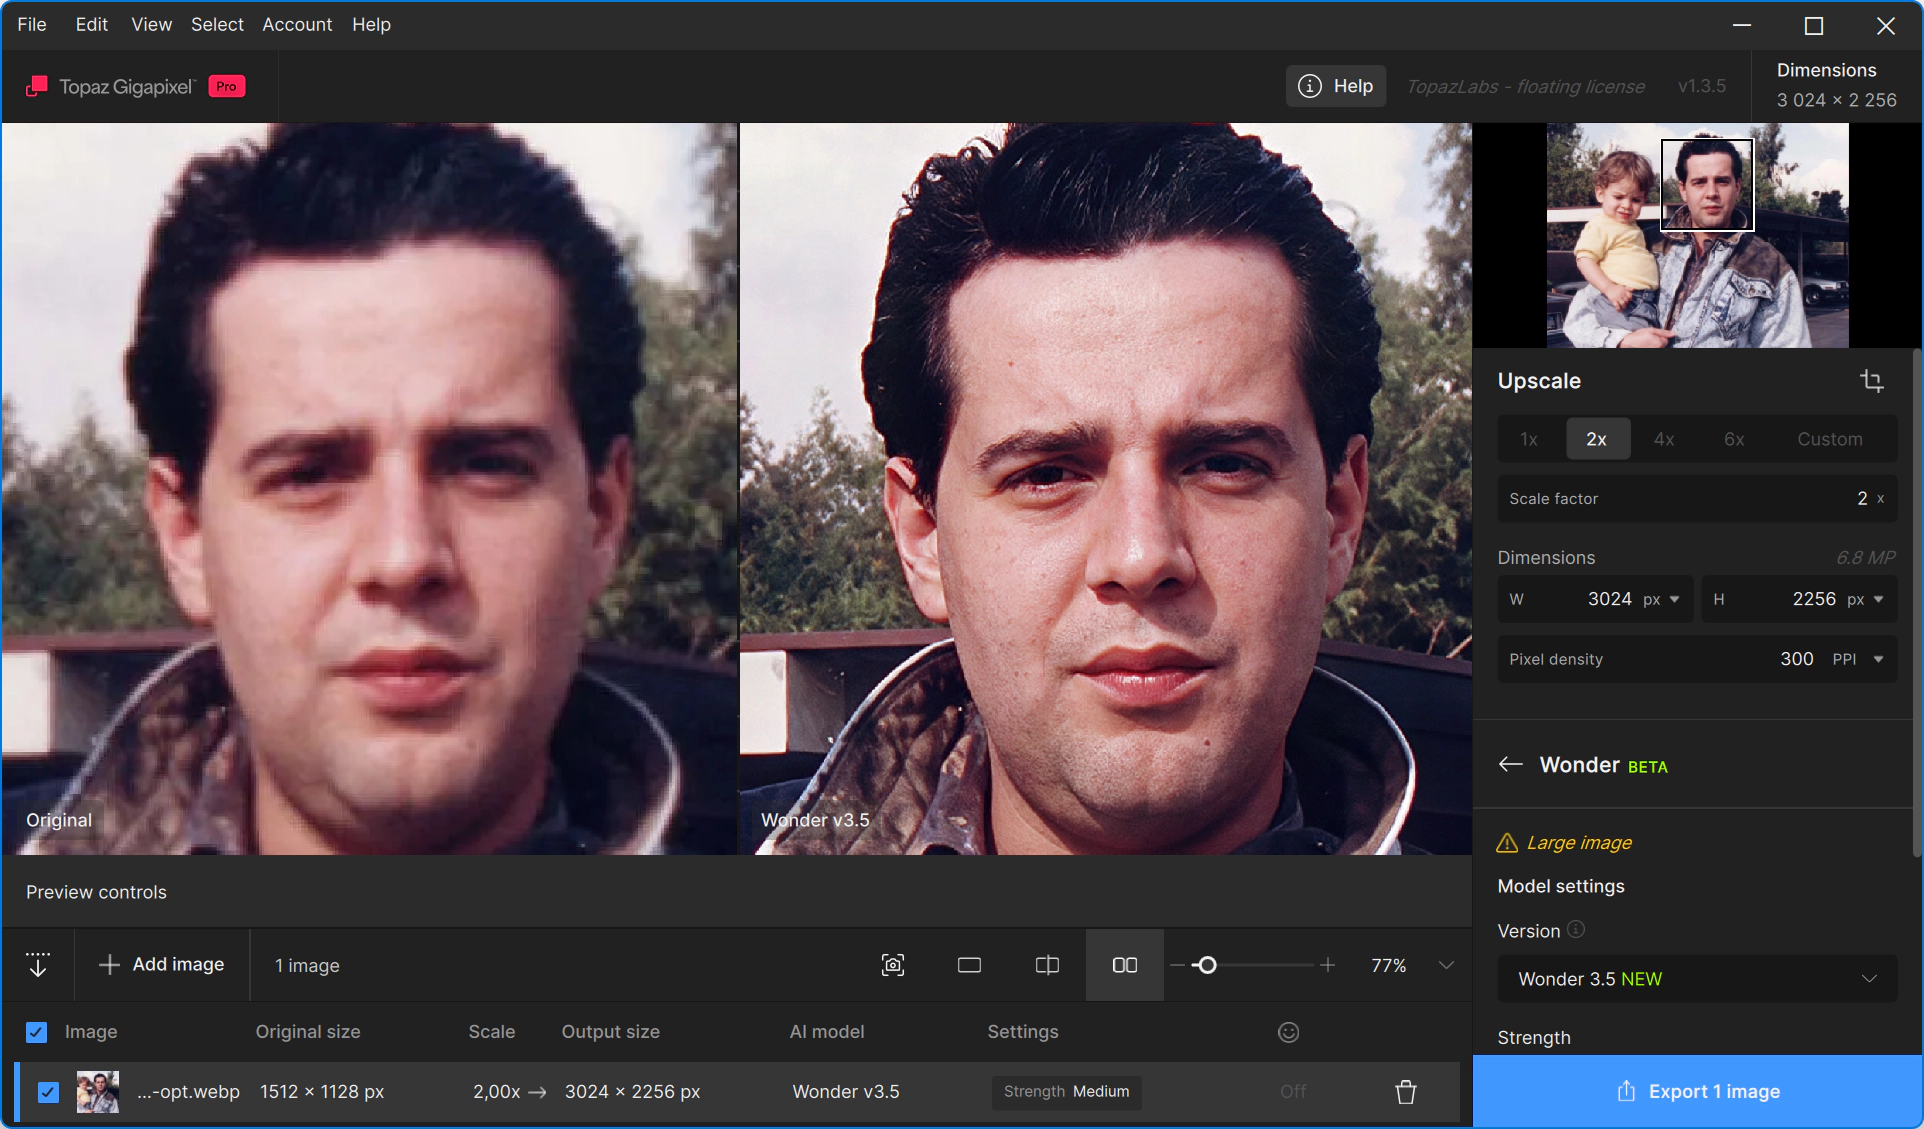Click the Version info icon
The width and height of the screenshot is (1924, 1129).
coord(1576,930)
